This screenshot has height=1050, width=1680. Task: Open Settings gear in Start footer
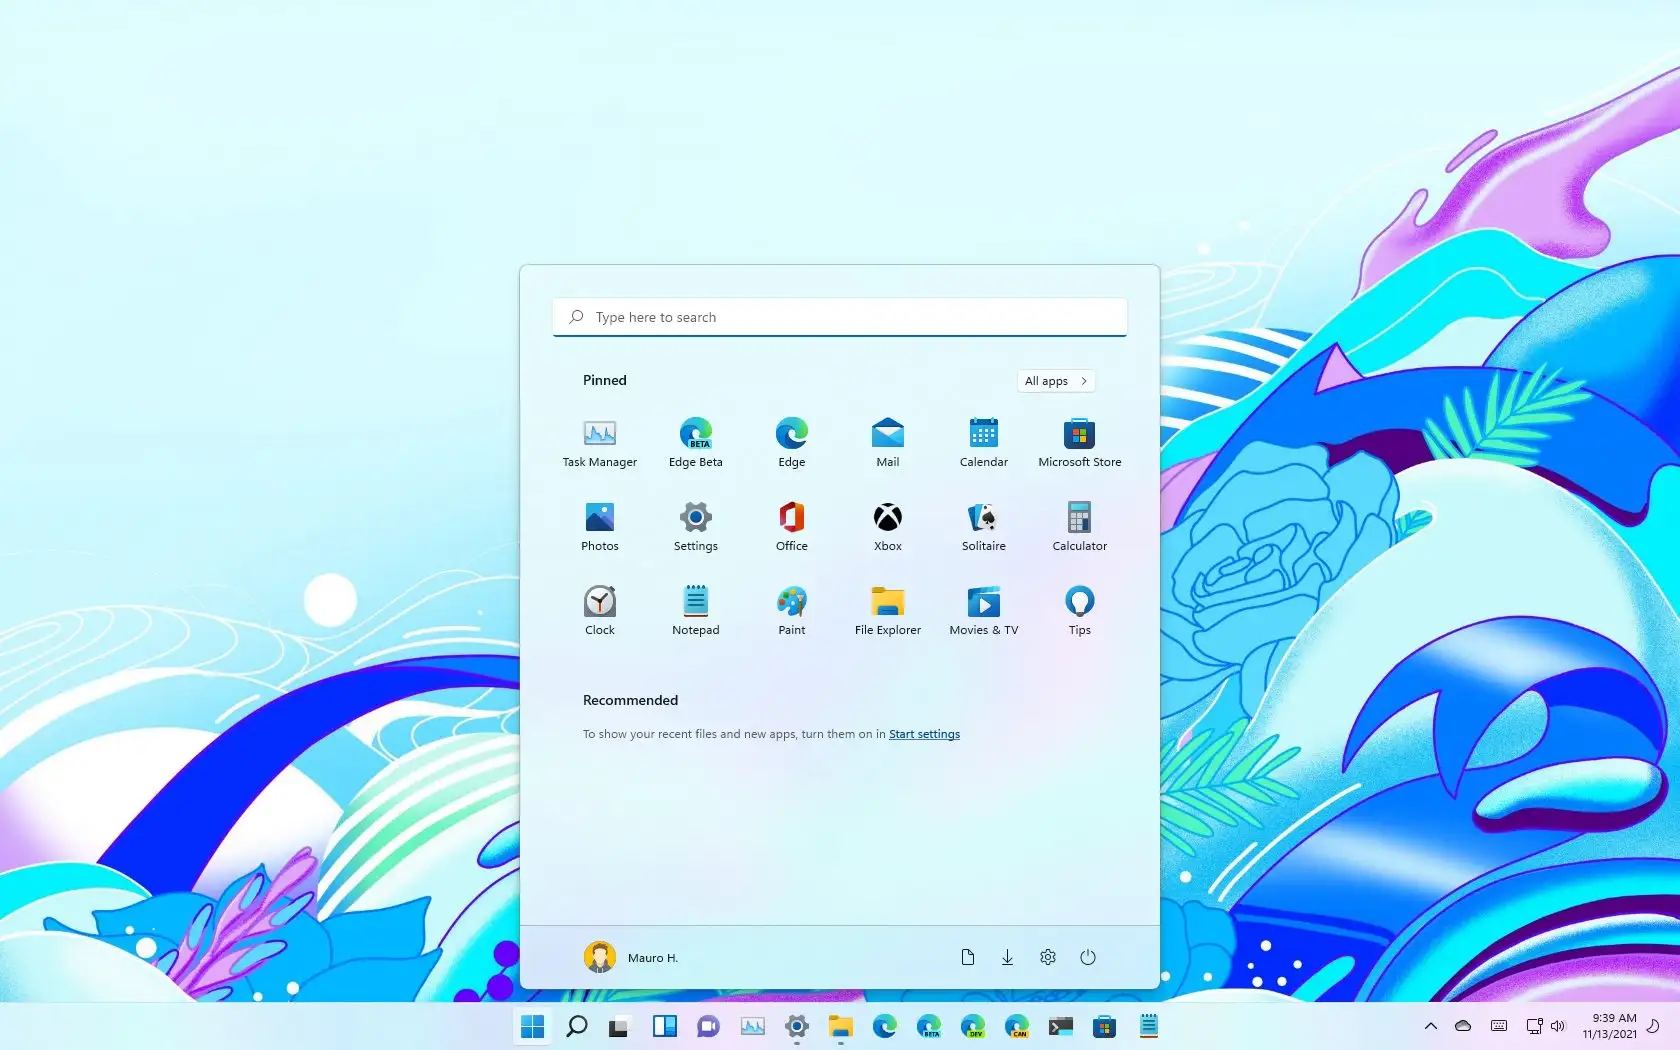click(x=1047, y=957)
